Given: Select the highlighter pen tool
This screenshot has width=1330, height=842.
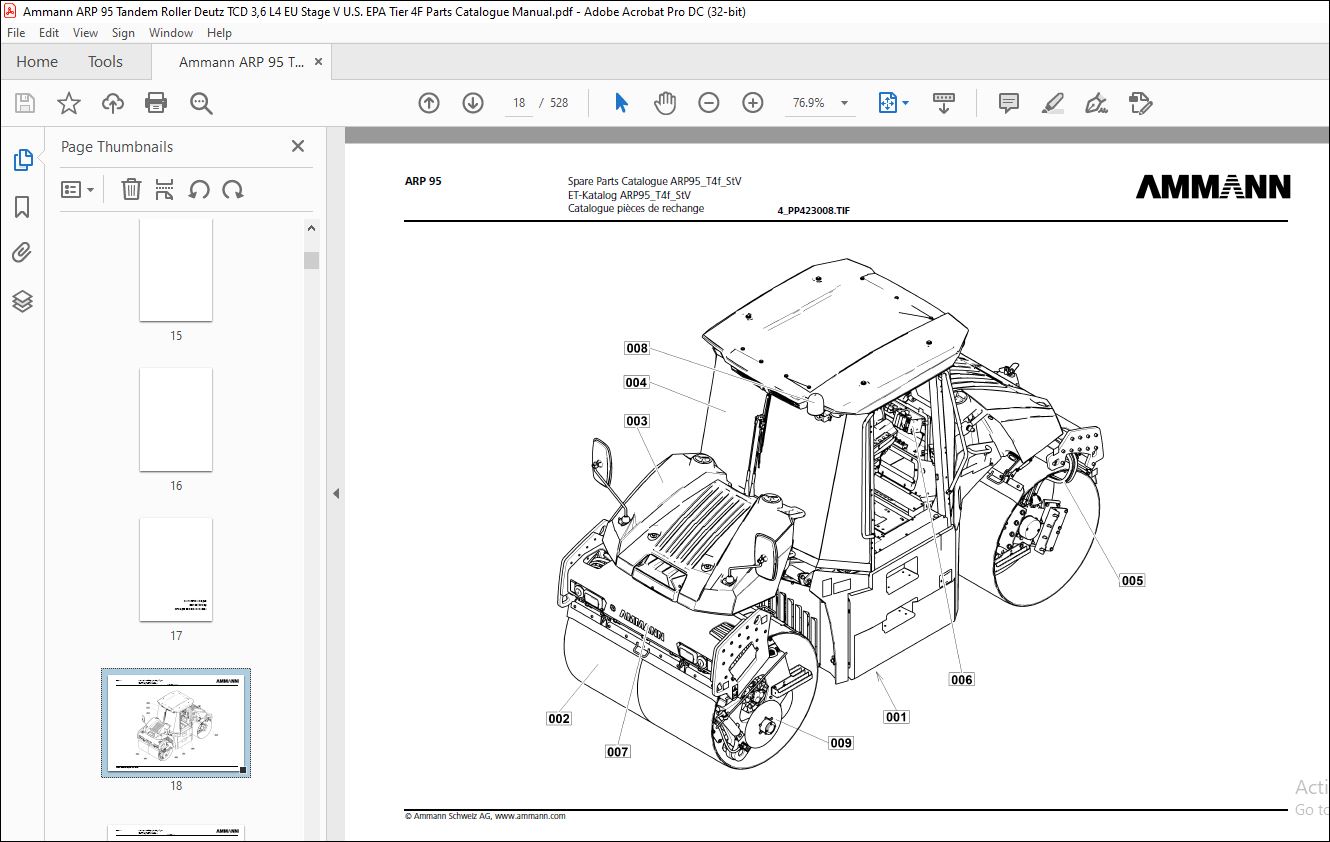Looking at the screenshot, I should tap(1052, 103).
